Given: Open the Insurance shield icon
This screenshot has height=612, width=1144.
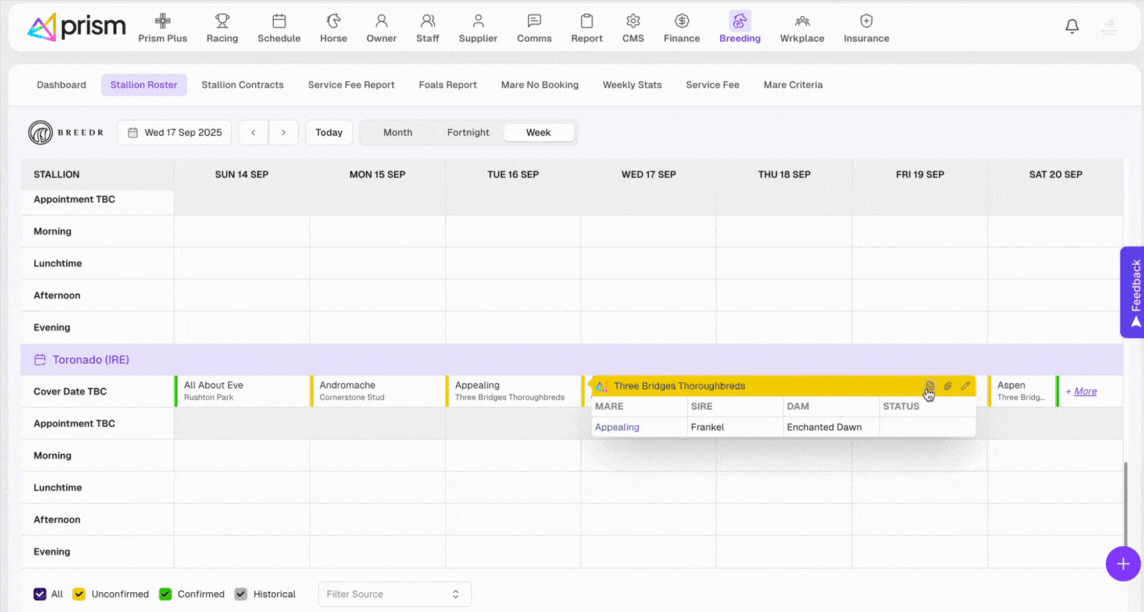Looking at the screenshot, I should pyautogui.click(x=866, y=21).
